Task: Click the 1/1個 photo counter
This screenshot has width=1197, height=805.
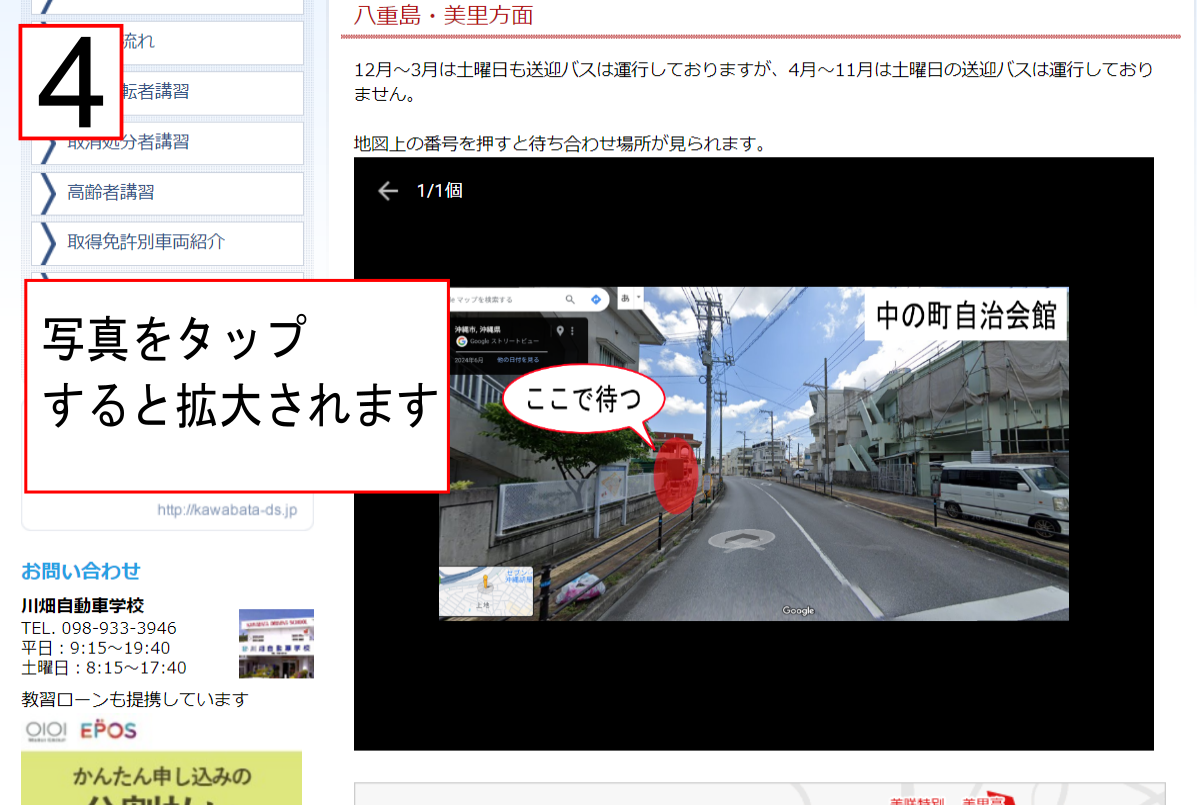Action: pos(440,191)
